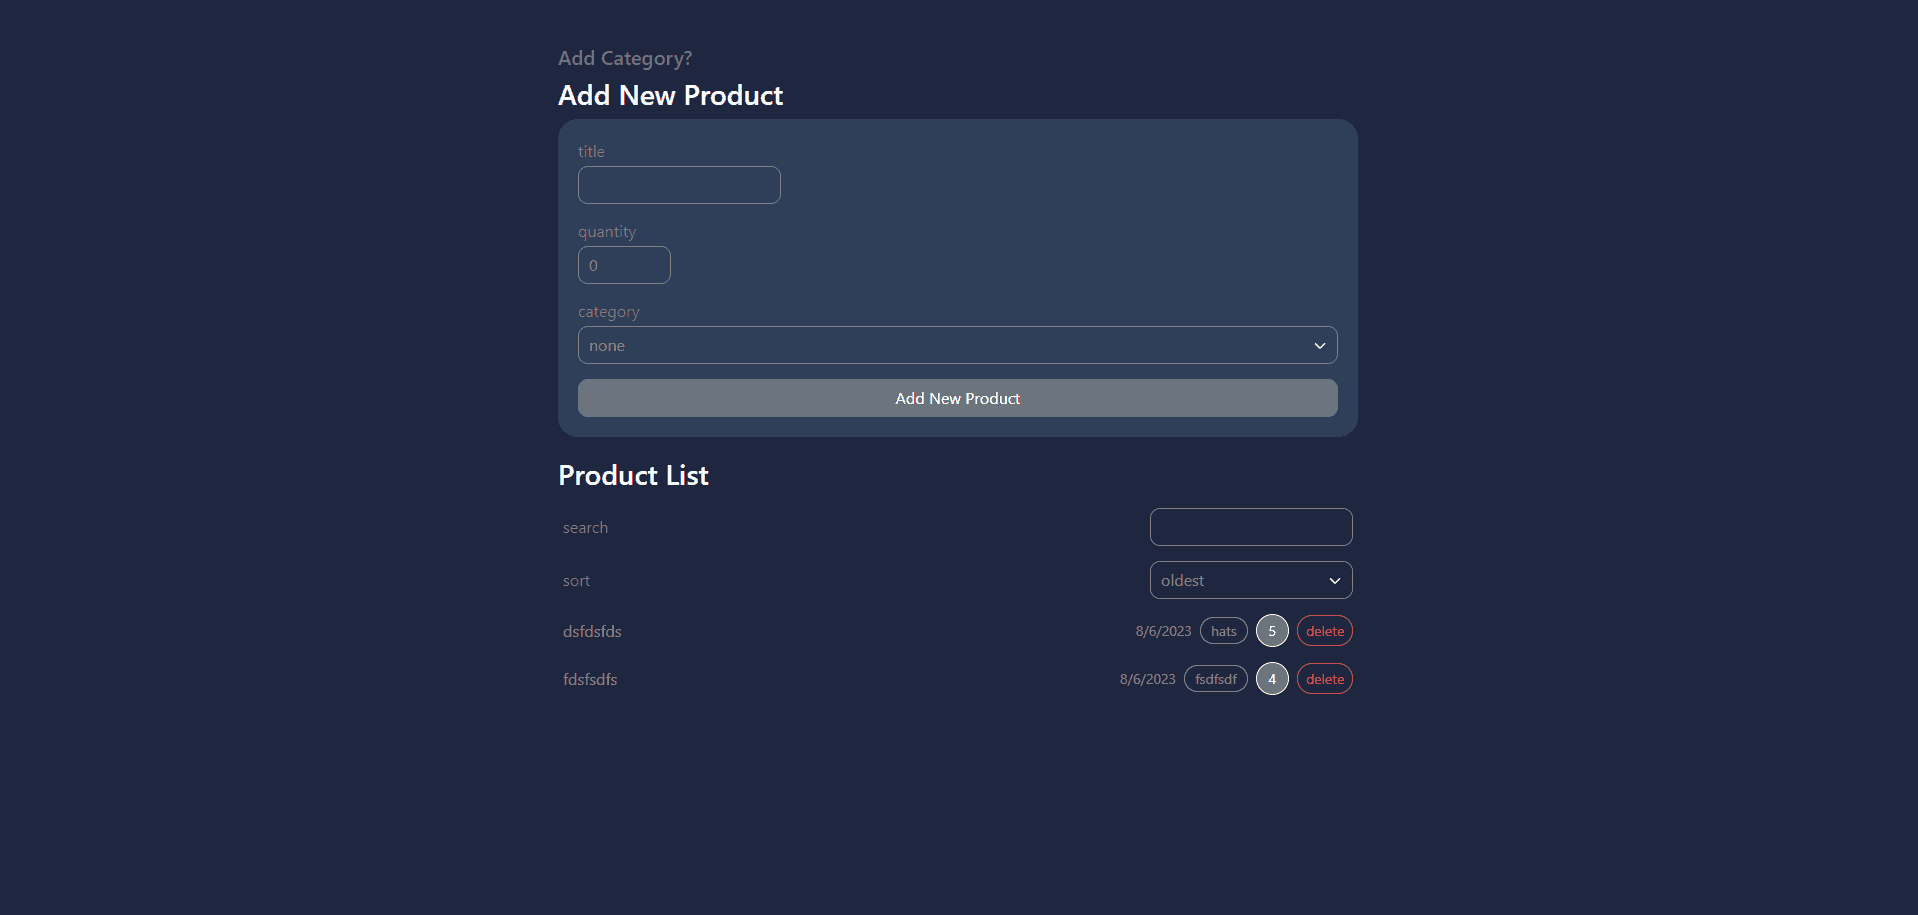This screenshot has height=915, width=1918.
Task: Expand the sort dropdown set to 'oldest'
Action: pos(1250,580)
